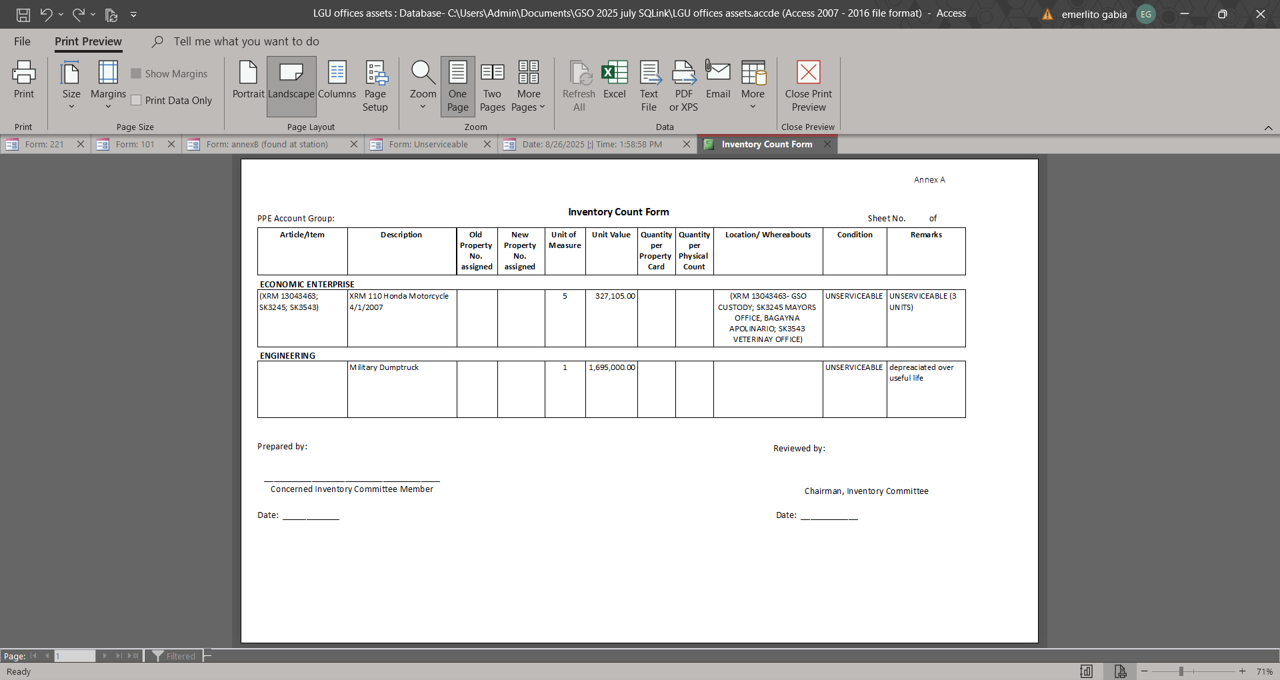
Task: Customize the Quick Access Toolbar dropdown
Action: pos(133,14)
